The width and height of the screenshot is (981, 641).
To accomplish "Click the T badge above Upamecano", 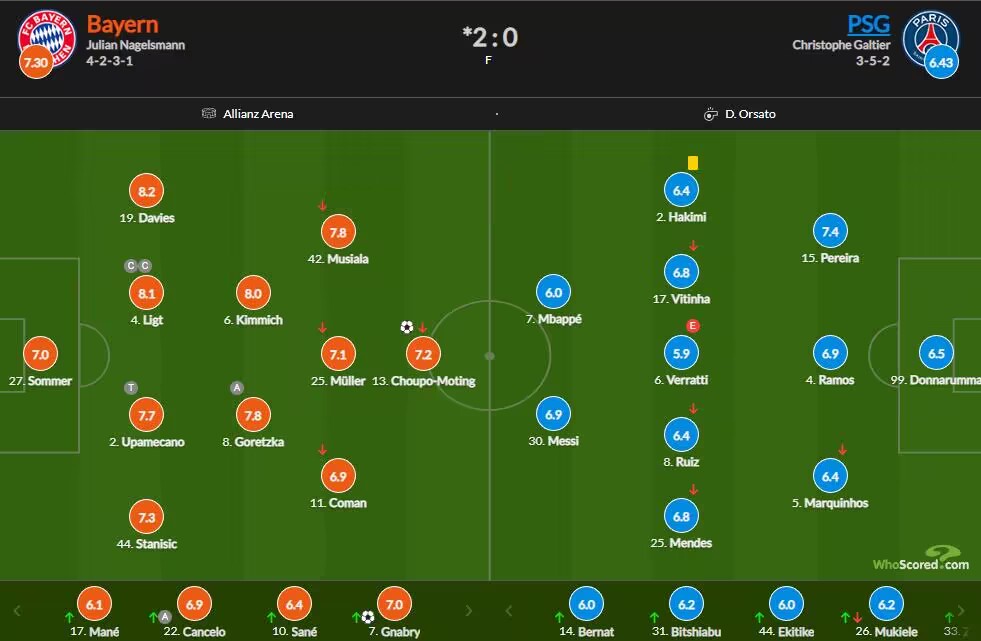I will 131,388.
